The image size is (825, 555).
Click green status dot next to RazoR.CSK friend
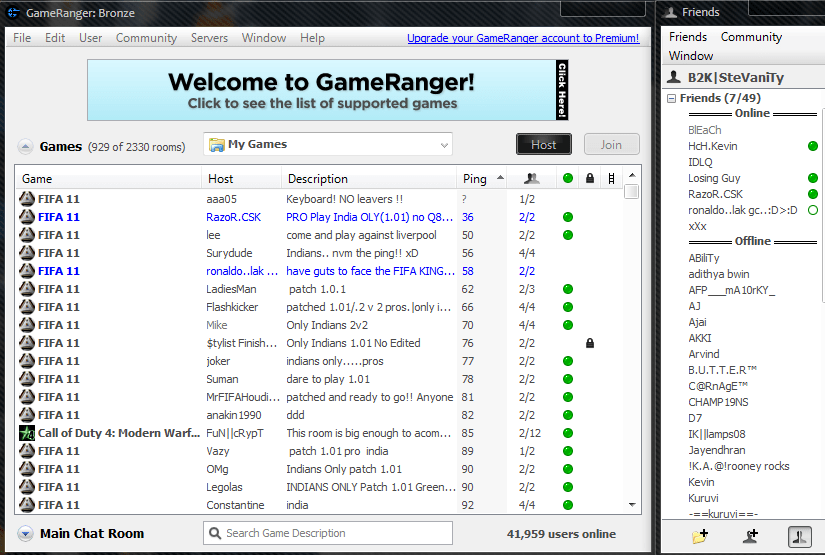[813, 194]
